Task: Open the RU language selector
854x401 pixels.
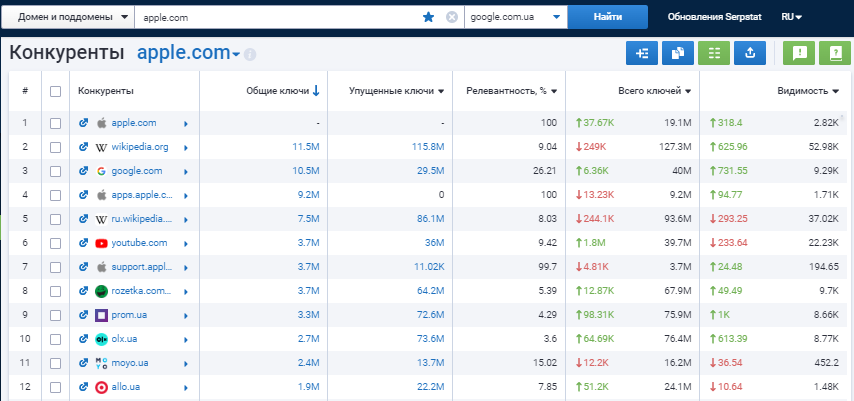Action: tap(792, 17)
